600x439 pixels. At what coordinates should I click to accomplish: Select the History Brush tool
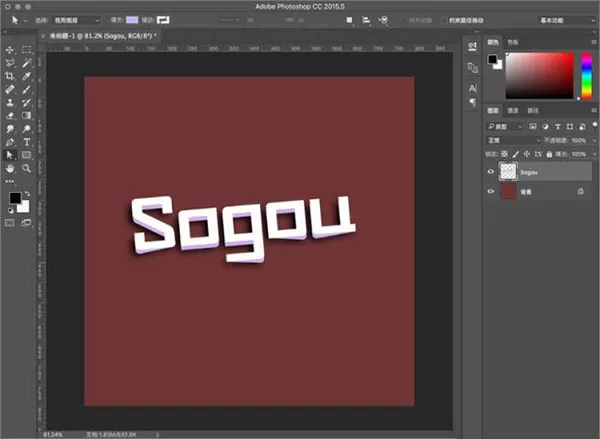[x=26, y=103]
